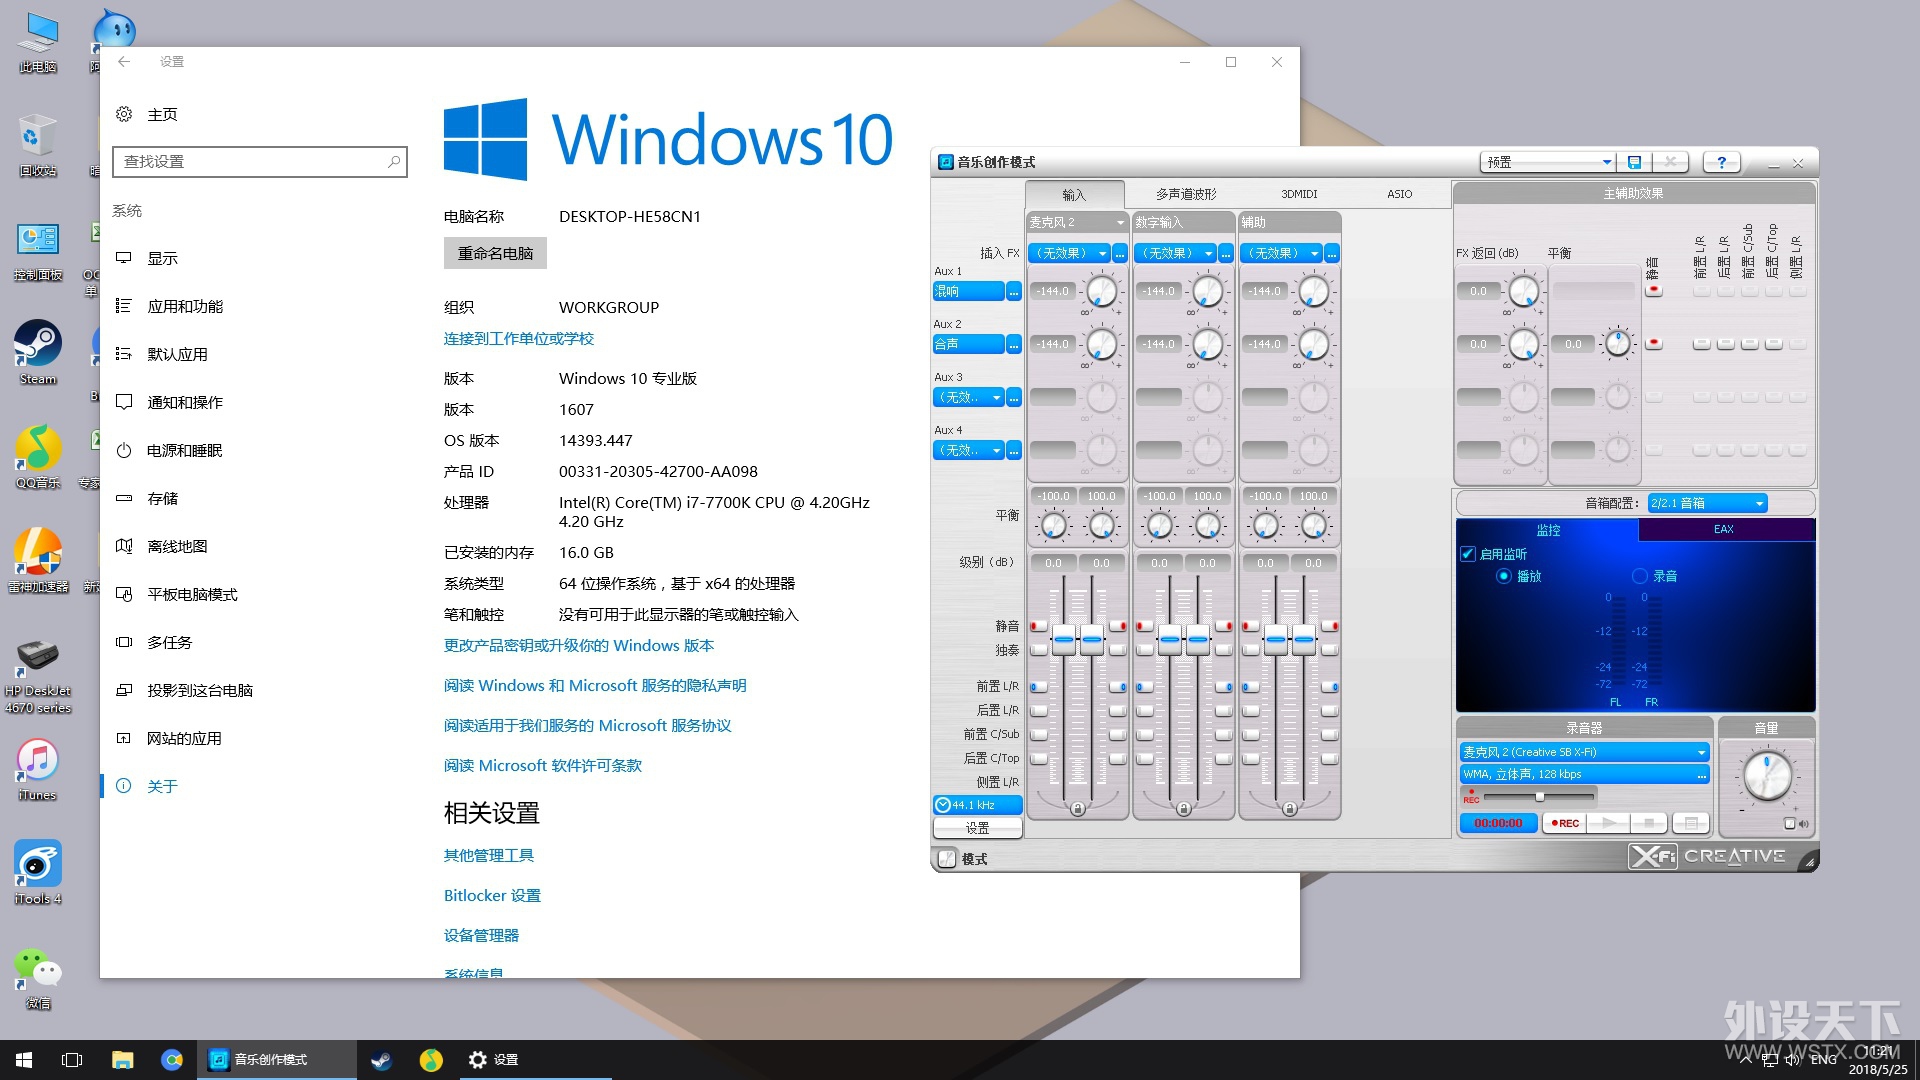1920x1080 pixels.
Task: Toggle 麦克风 2 left 前置 L/R routing
Action: click(x=1039, y=687)
